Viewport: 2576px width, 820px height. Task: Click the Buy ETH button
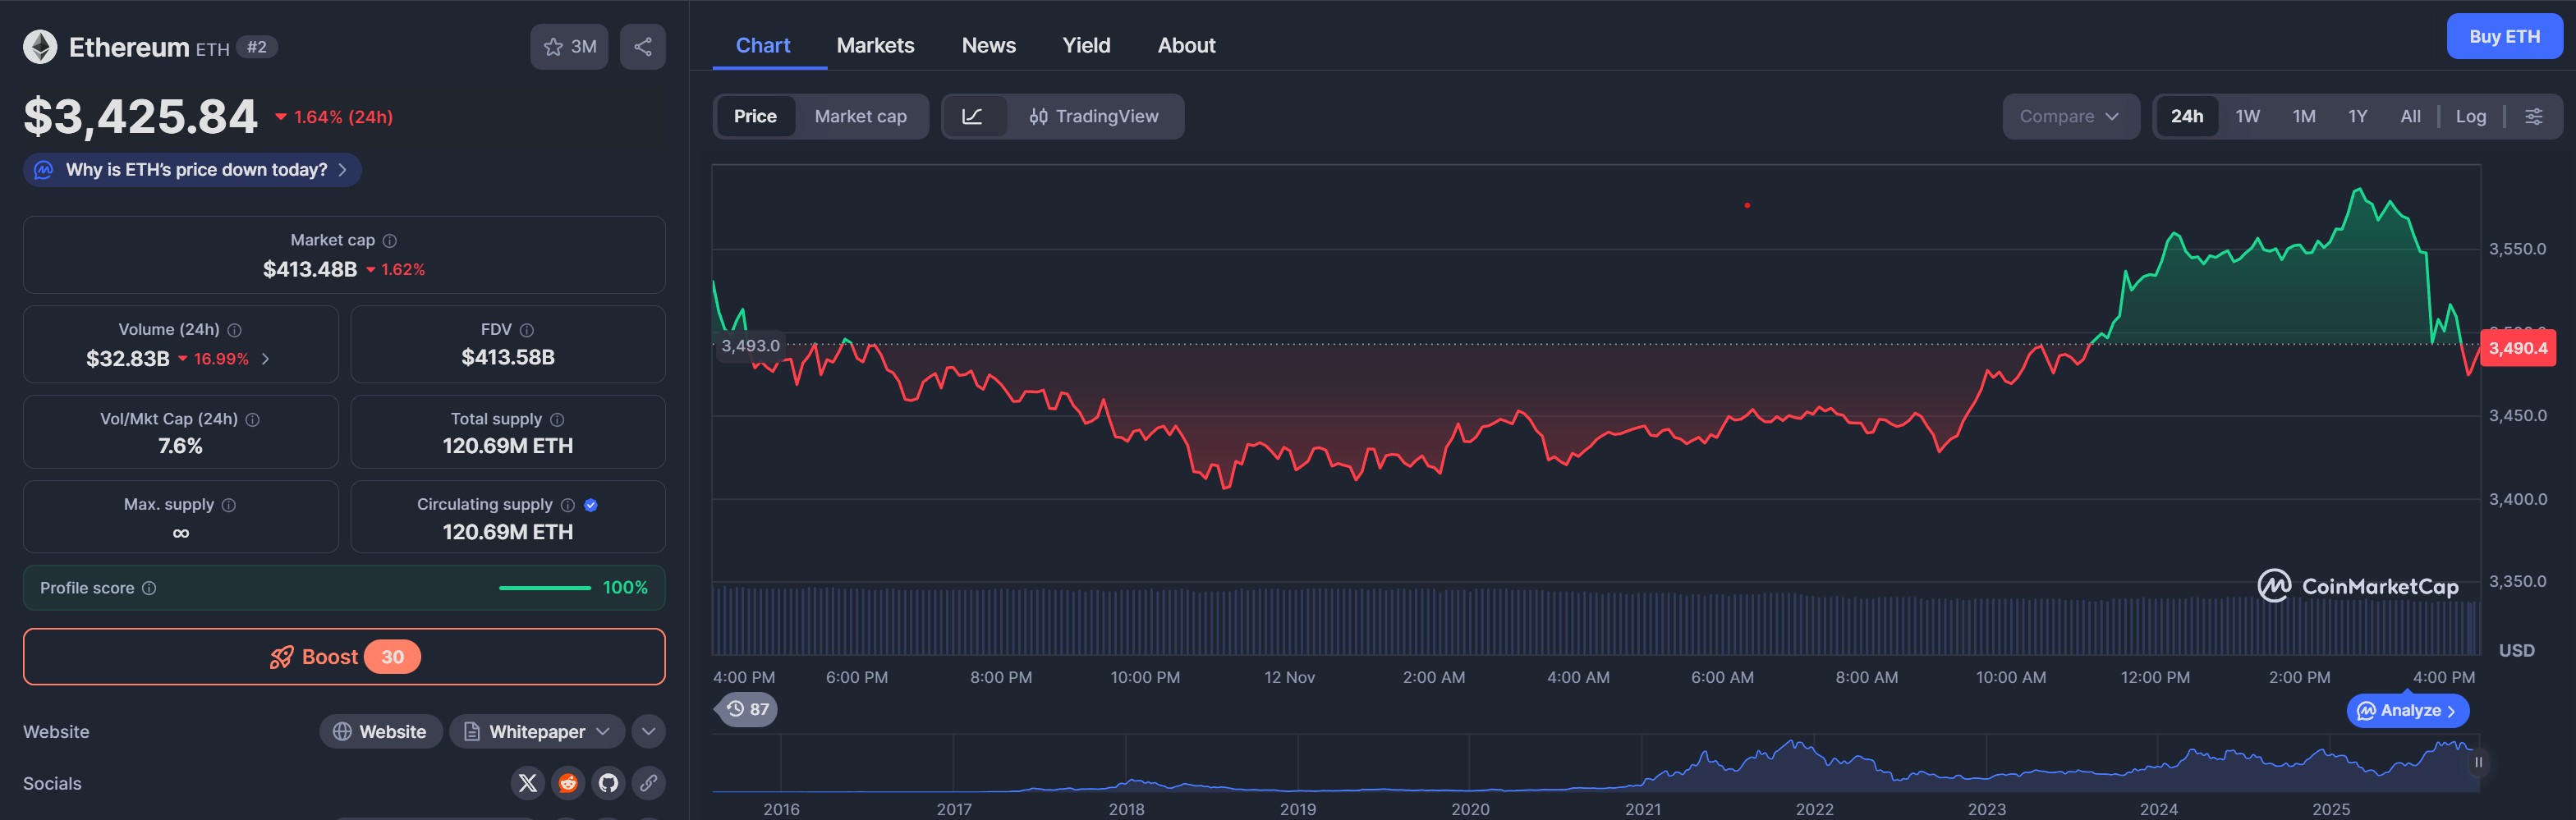pyautogui.click(x=2504, y=37)
